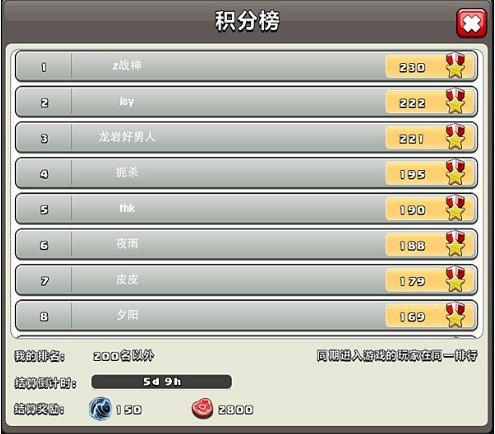The height and width of the screenshot is (434, 495).
Task: Click the medal icon next to score 195
Action: (455, 173)
